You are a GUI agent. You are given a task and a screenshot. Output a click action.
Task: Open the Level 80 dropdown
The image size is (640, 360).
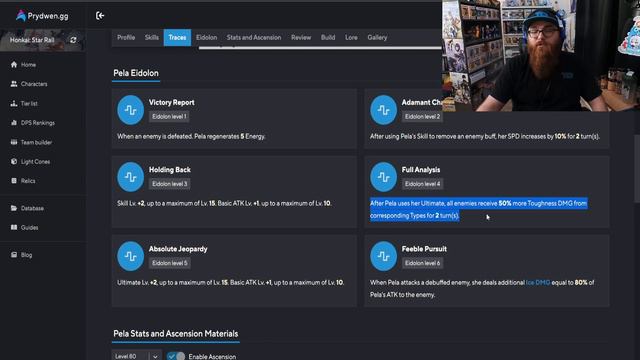point(136,356)
